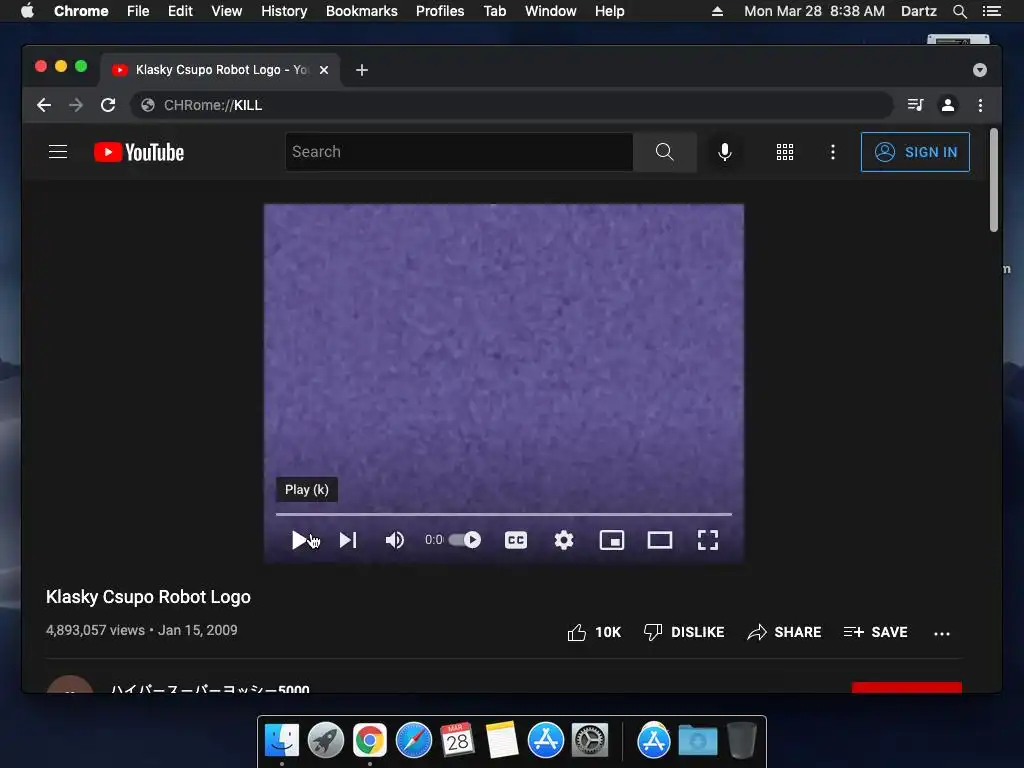1024x768 pixels.
Task: Click the magnifier search button
Action: click(665, 152)
